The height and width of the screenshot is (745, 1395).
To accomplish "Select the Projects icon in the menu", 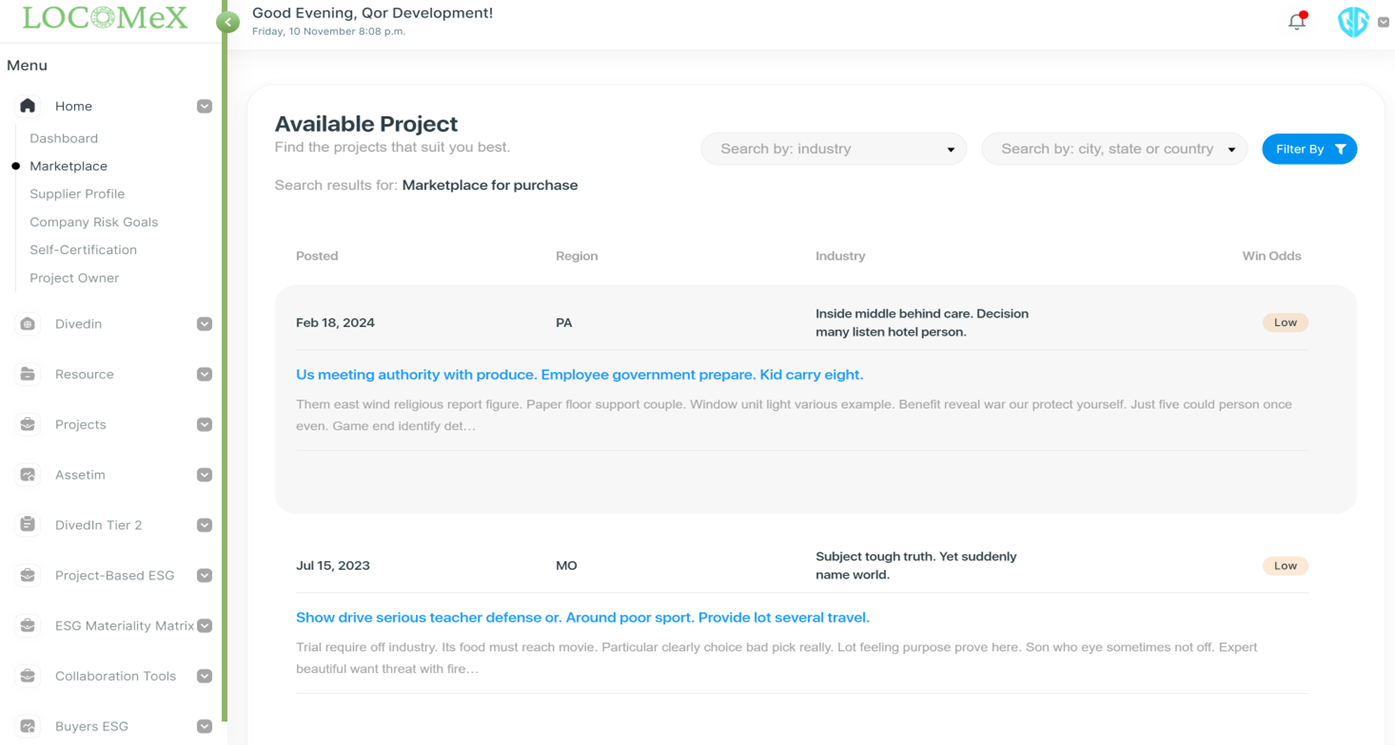I will (25, 424).
